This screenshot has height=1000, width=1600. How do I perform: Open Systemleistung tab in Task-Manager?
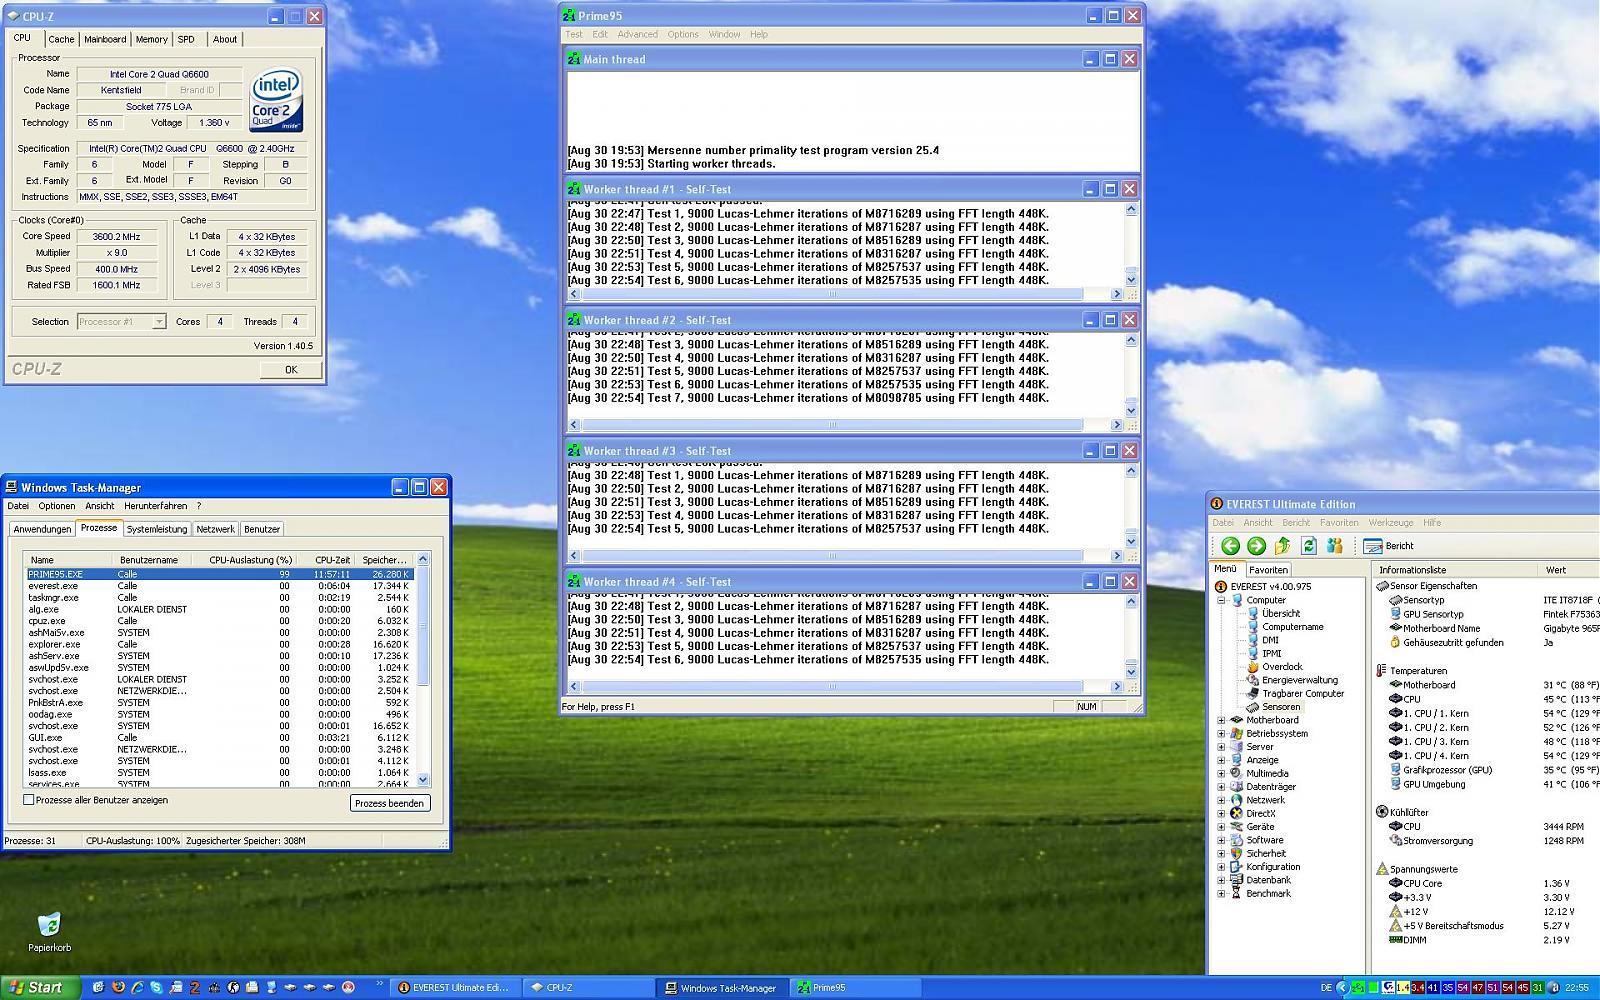(157, 529)
